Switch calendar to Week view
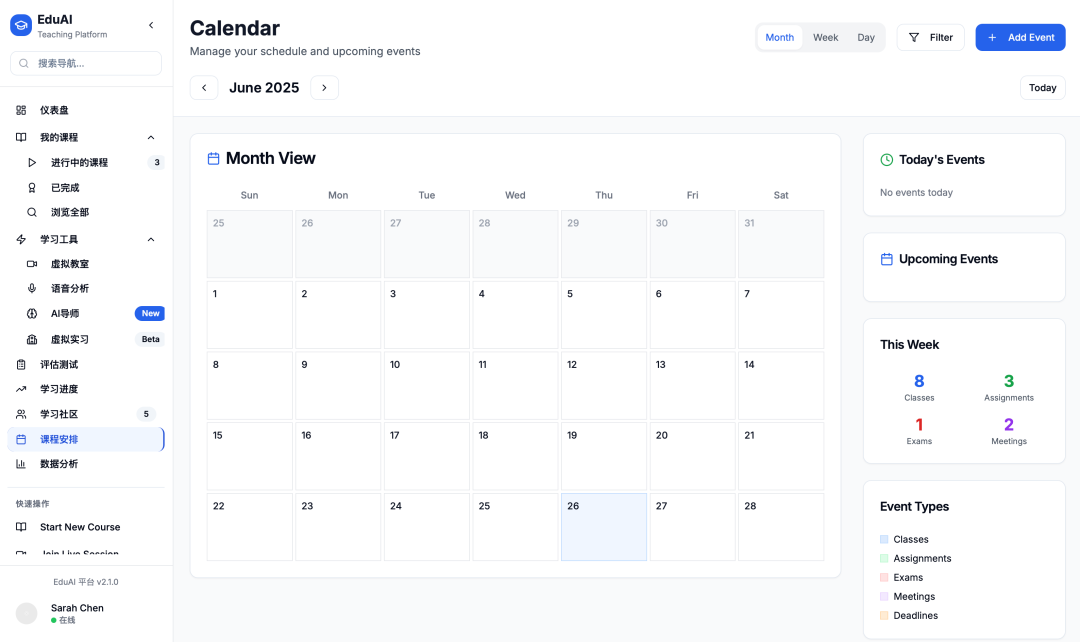 coord(825,38)
